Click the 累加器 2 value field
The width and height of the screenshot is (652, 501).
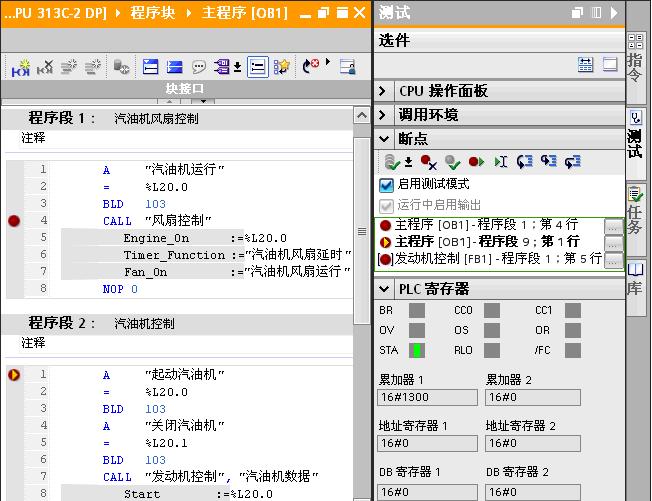coord(533,397)
